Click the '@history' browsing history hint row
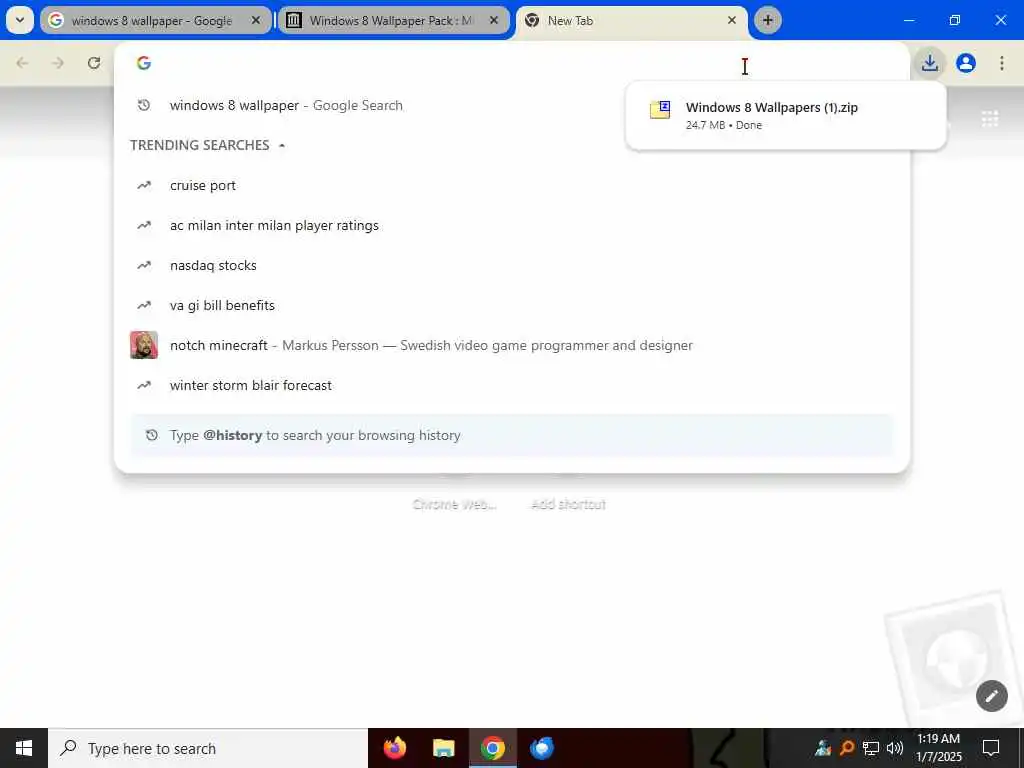 click(511, 435)
